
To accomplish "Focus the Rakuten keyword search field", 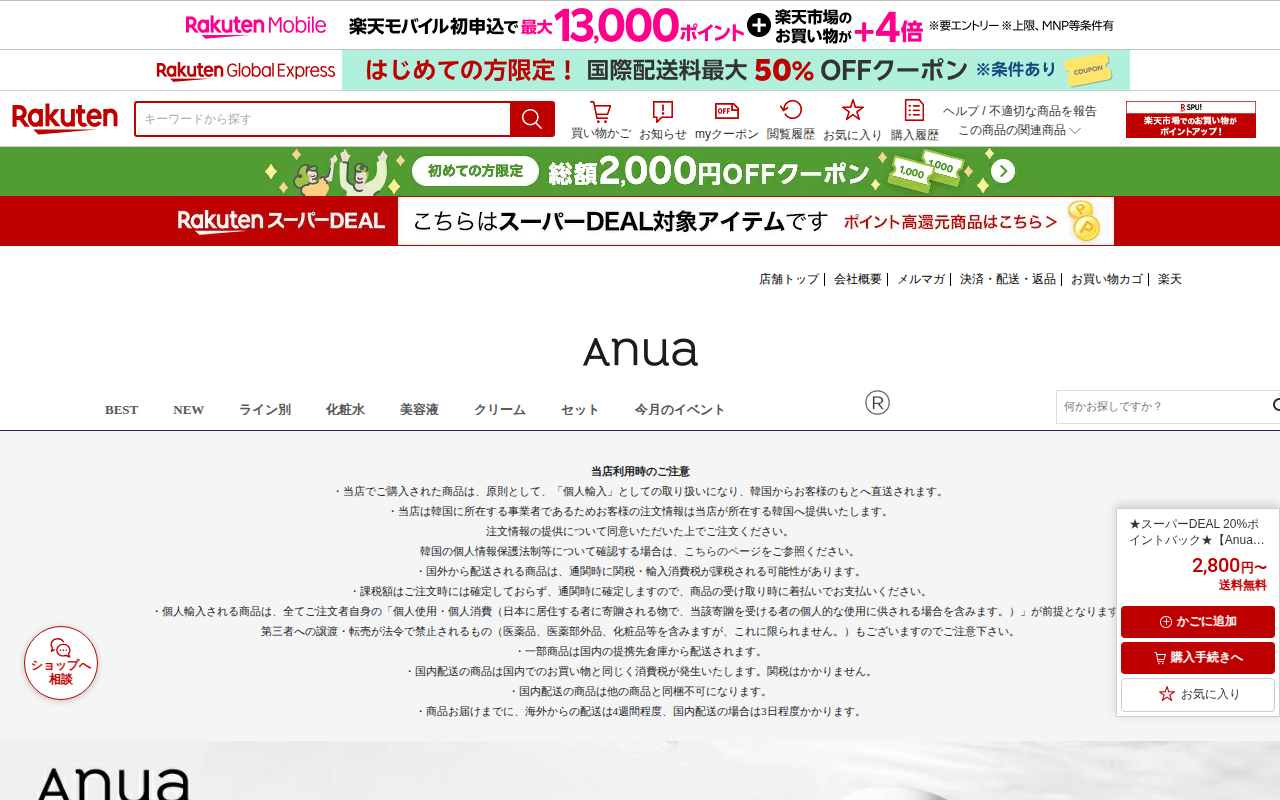I will coord(323,119).
